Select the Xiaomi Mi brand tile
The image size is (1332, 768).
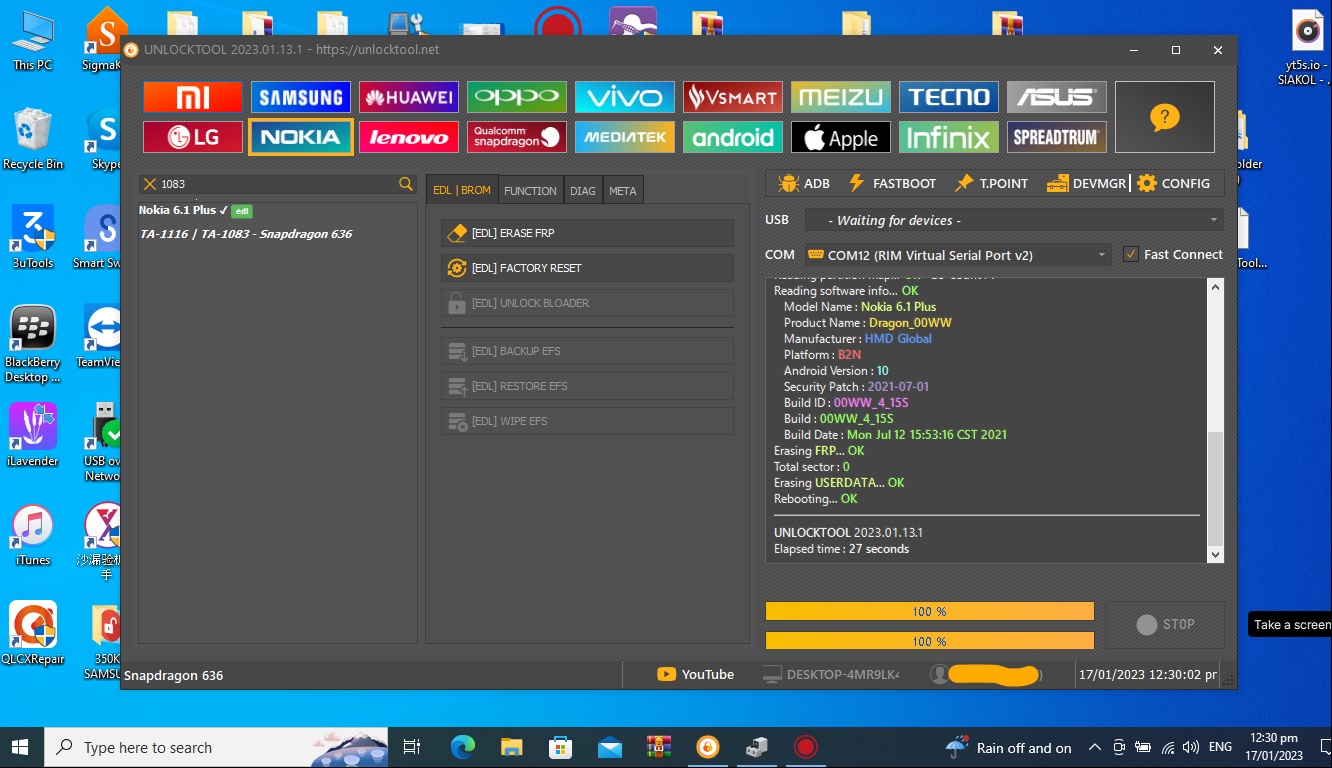tap(193, 97)
